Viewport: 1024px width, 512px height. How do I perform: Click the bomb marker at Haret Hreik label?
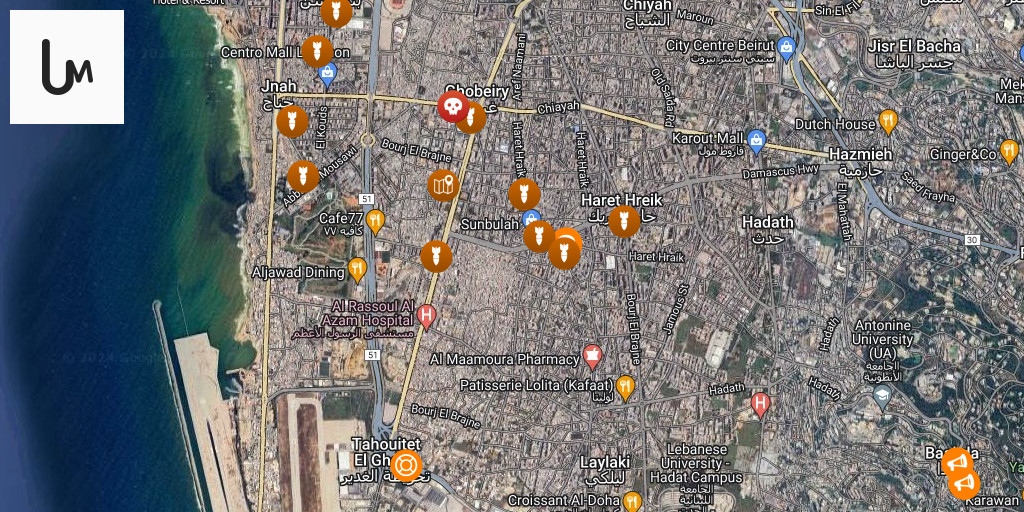[624, 221]
